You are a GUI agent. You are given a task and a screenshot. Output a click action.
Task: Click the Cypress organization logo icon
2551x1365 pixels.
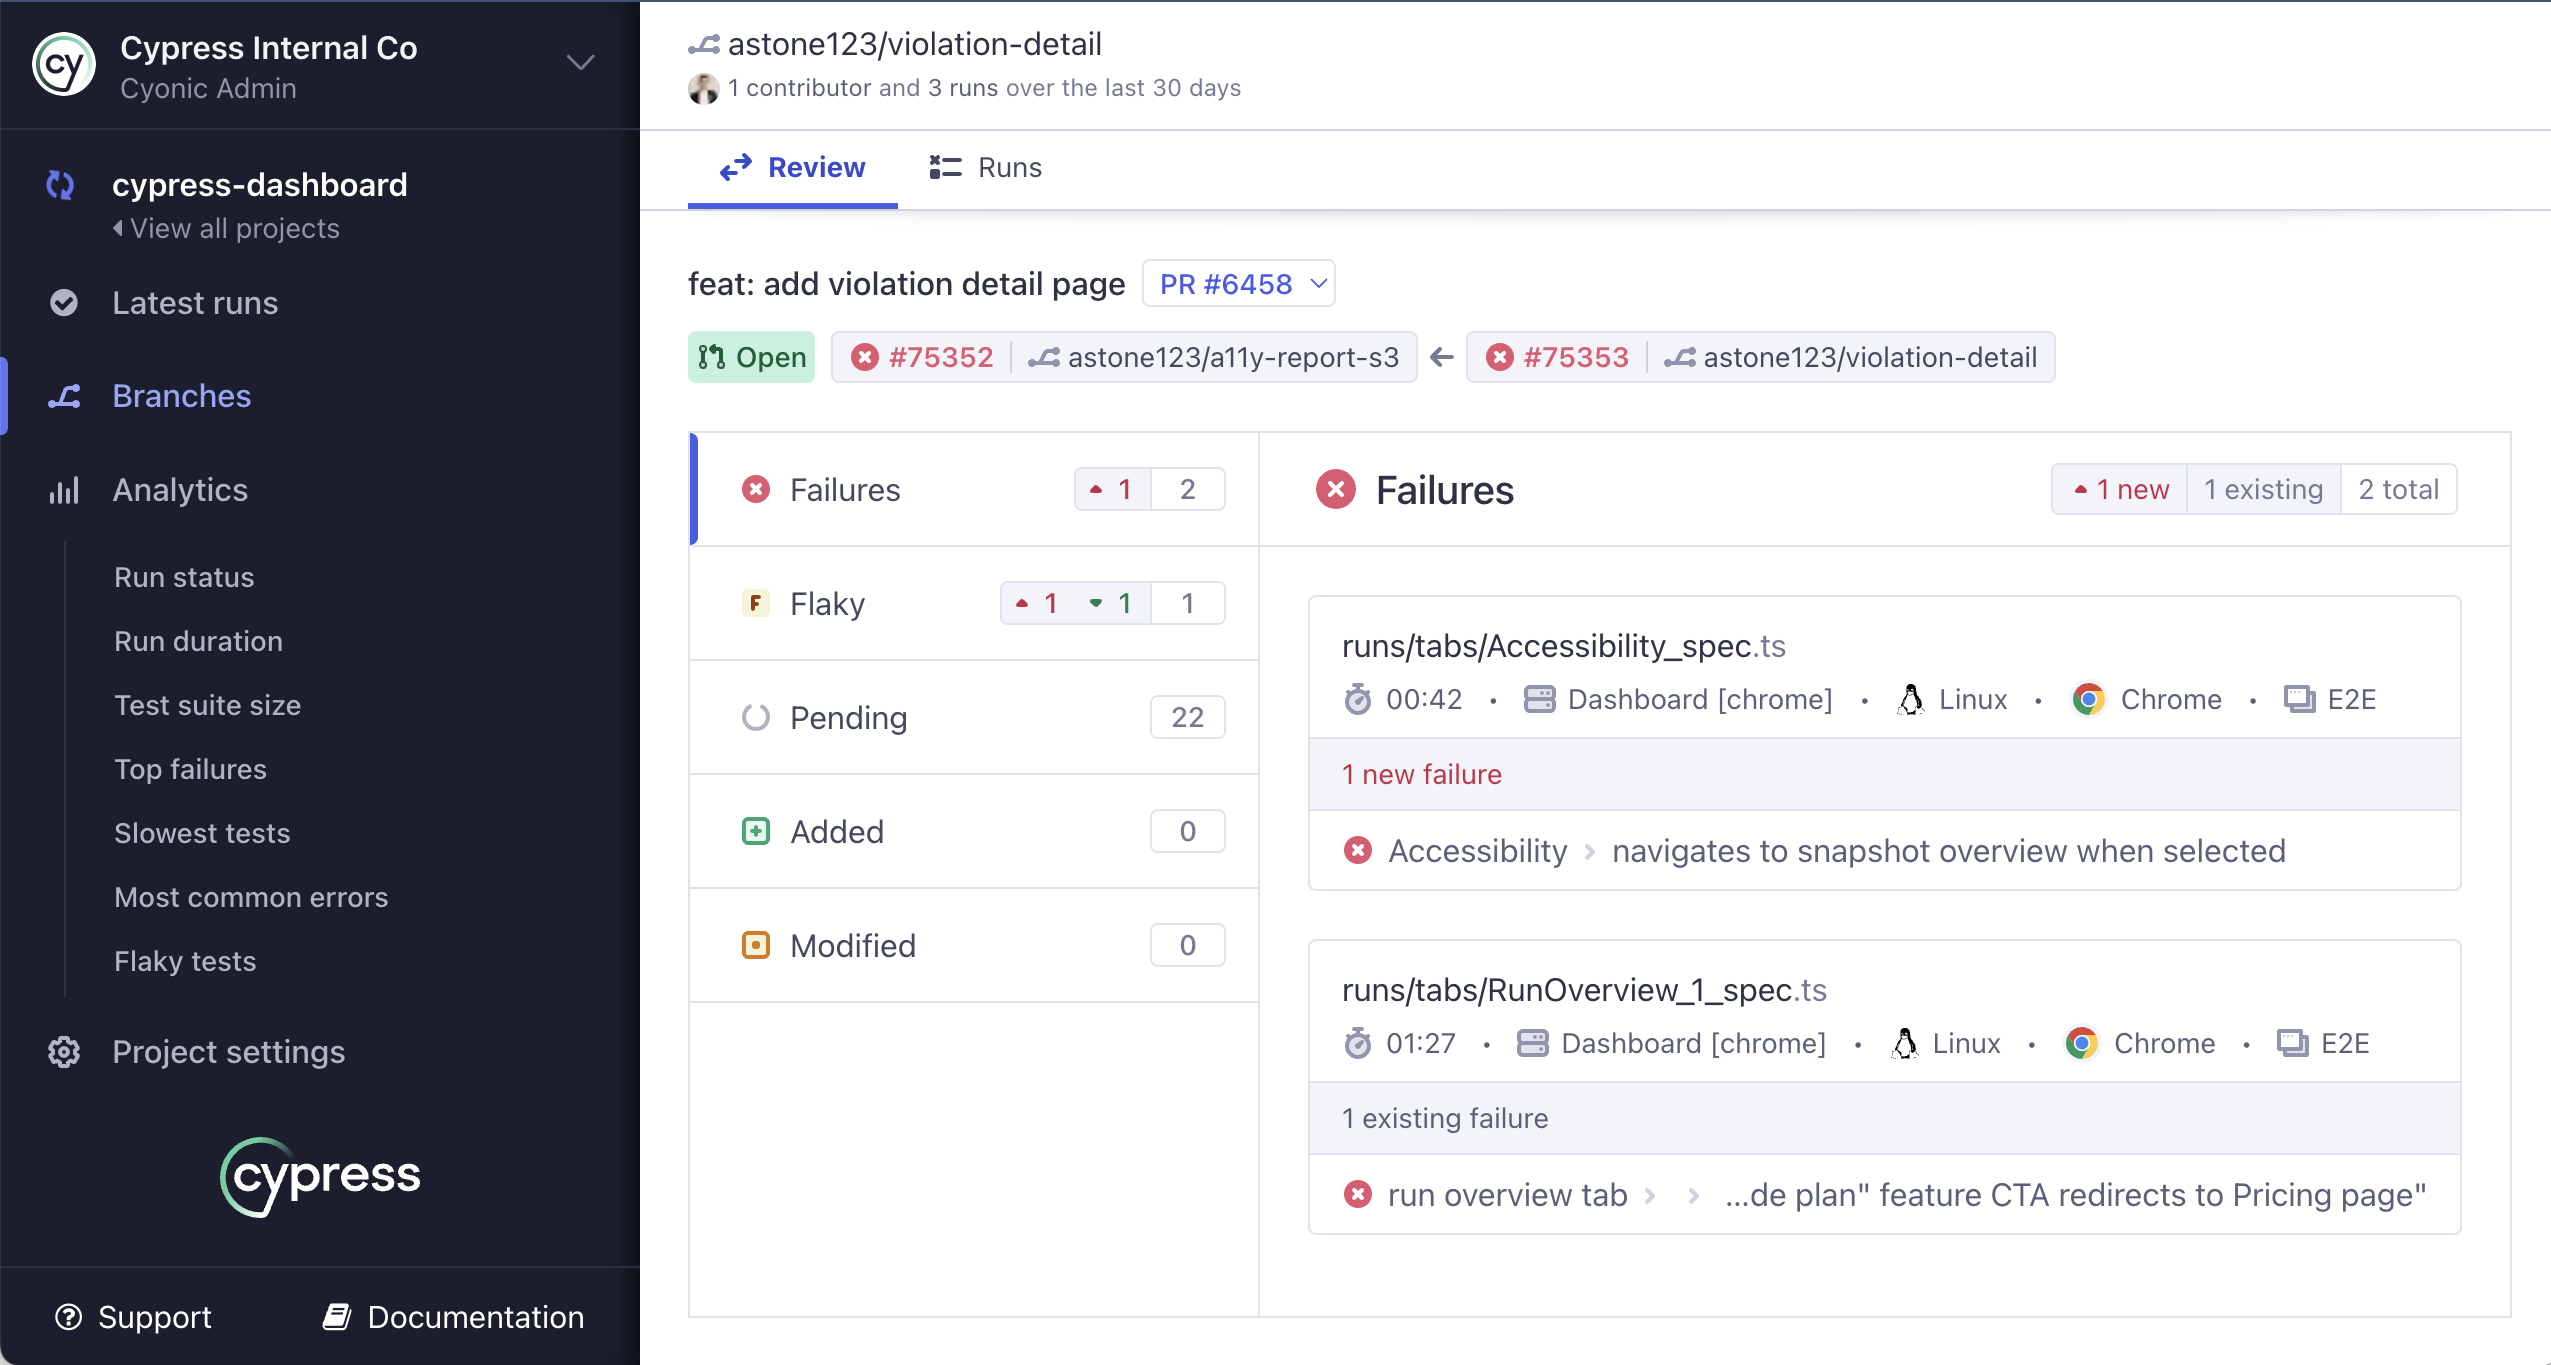tap(64, 65)
